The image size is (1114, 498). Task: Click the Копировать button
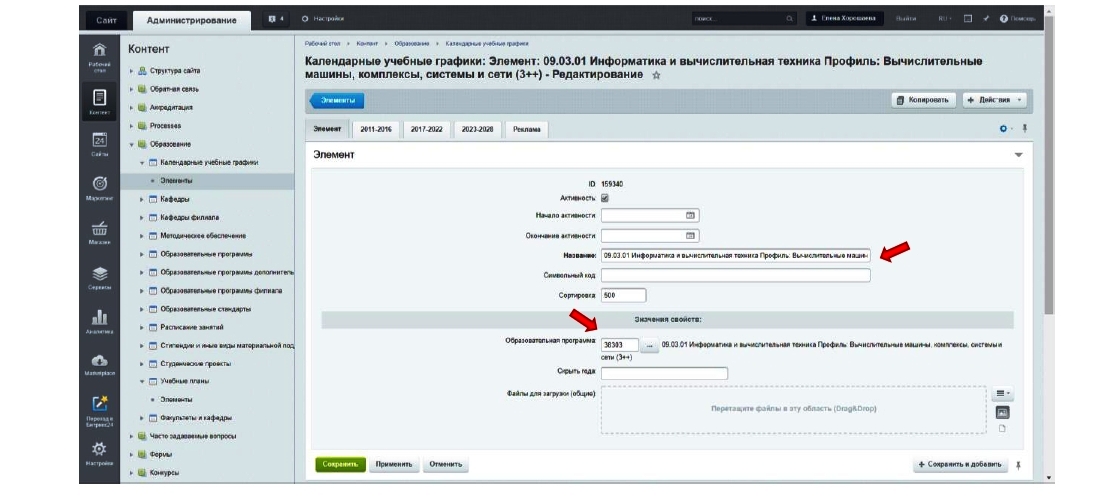coord(923,101)
